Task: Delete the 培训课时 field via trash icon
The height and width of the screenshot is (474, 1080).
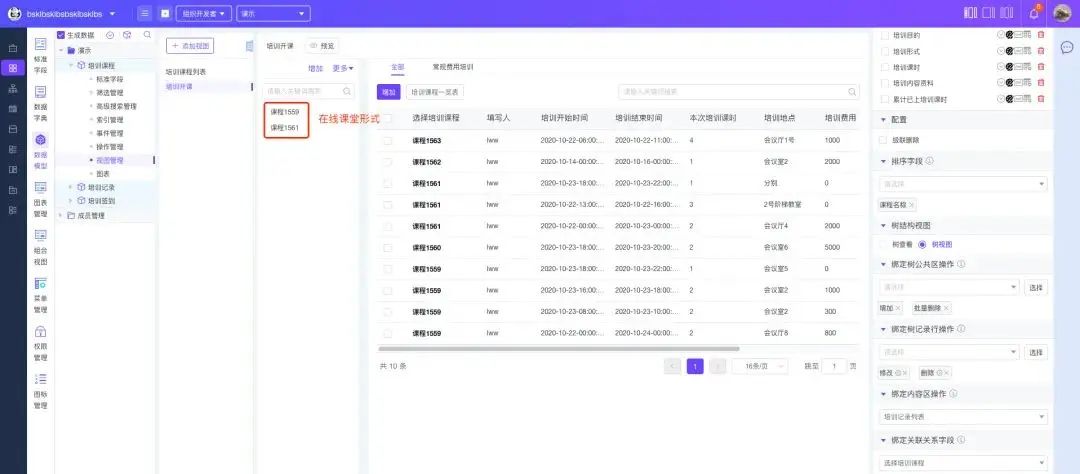Action: (x=1041, y=67)
